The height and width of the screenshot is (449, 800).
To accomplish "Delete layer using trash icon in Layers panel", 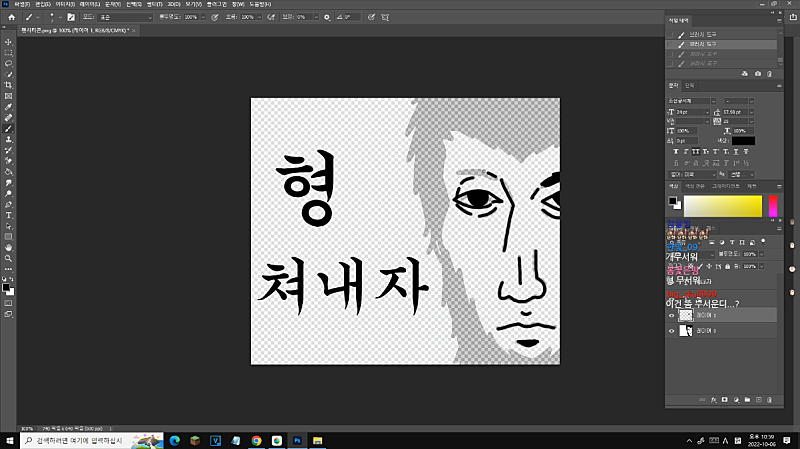I will pos(770,400).
